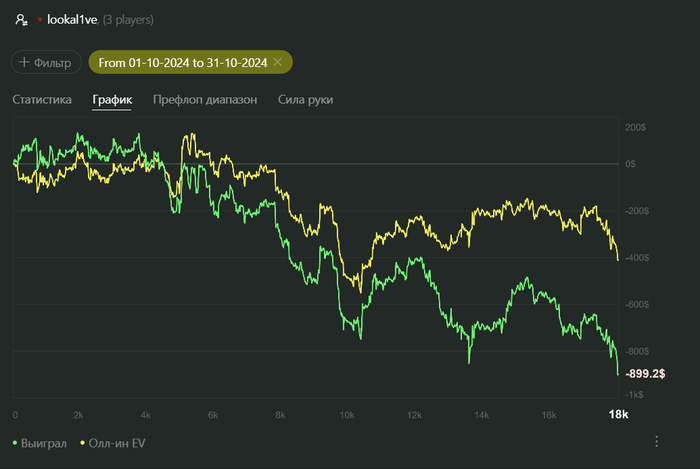Image resolution: width=700 pixels, height=469 pixels.
Task: Toggle the Олл-ин EV series label
Action: click(116, 442)
